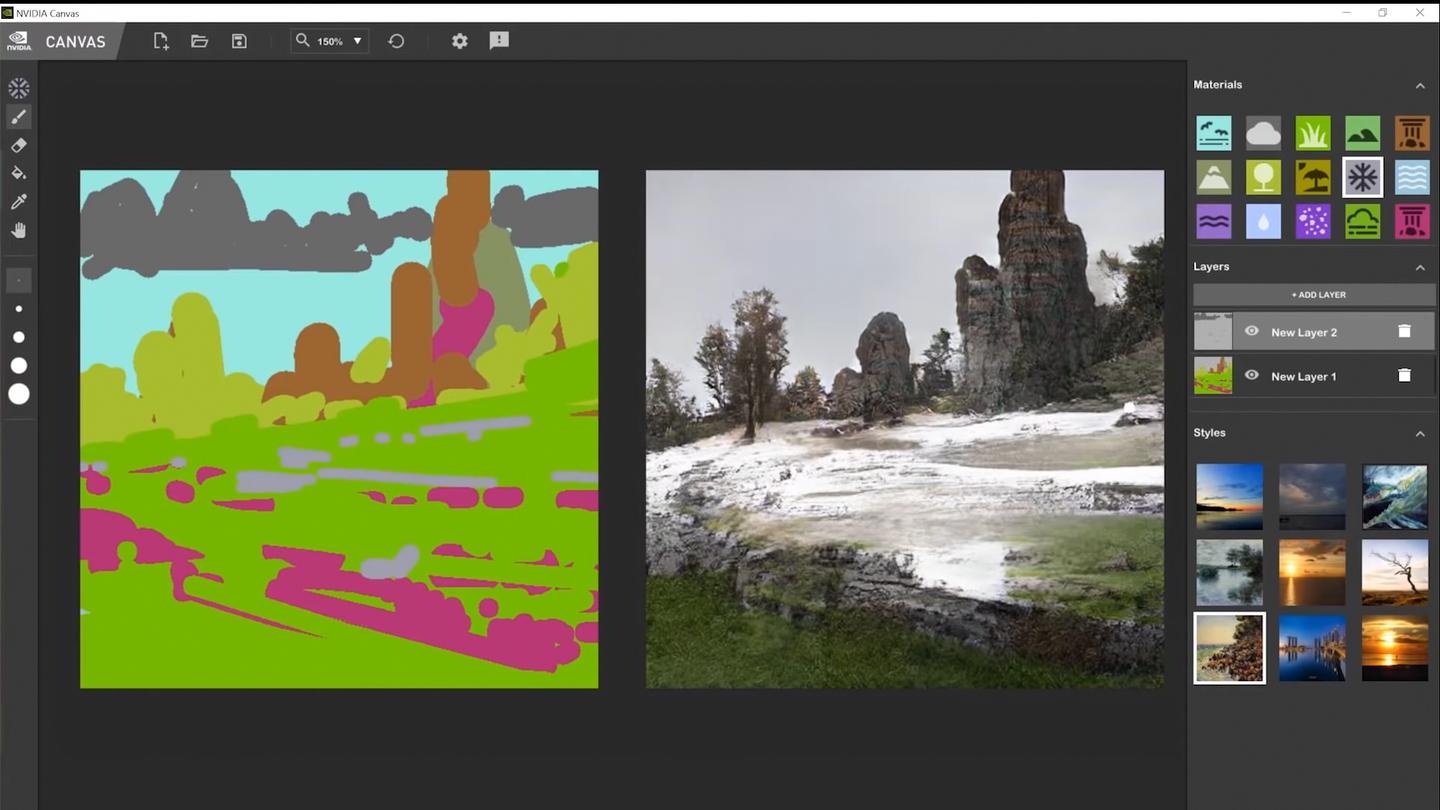The width and height of the screenshot is (1440, 810).
Task: Click the Open File folder icon
Action: point(200,41)
